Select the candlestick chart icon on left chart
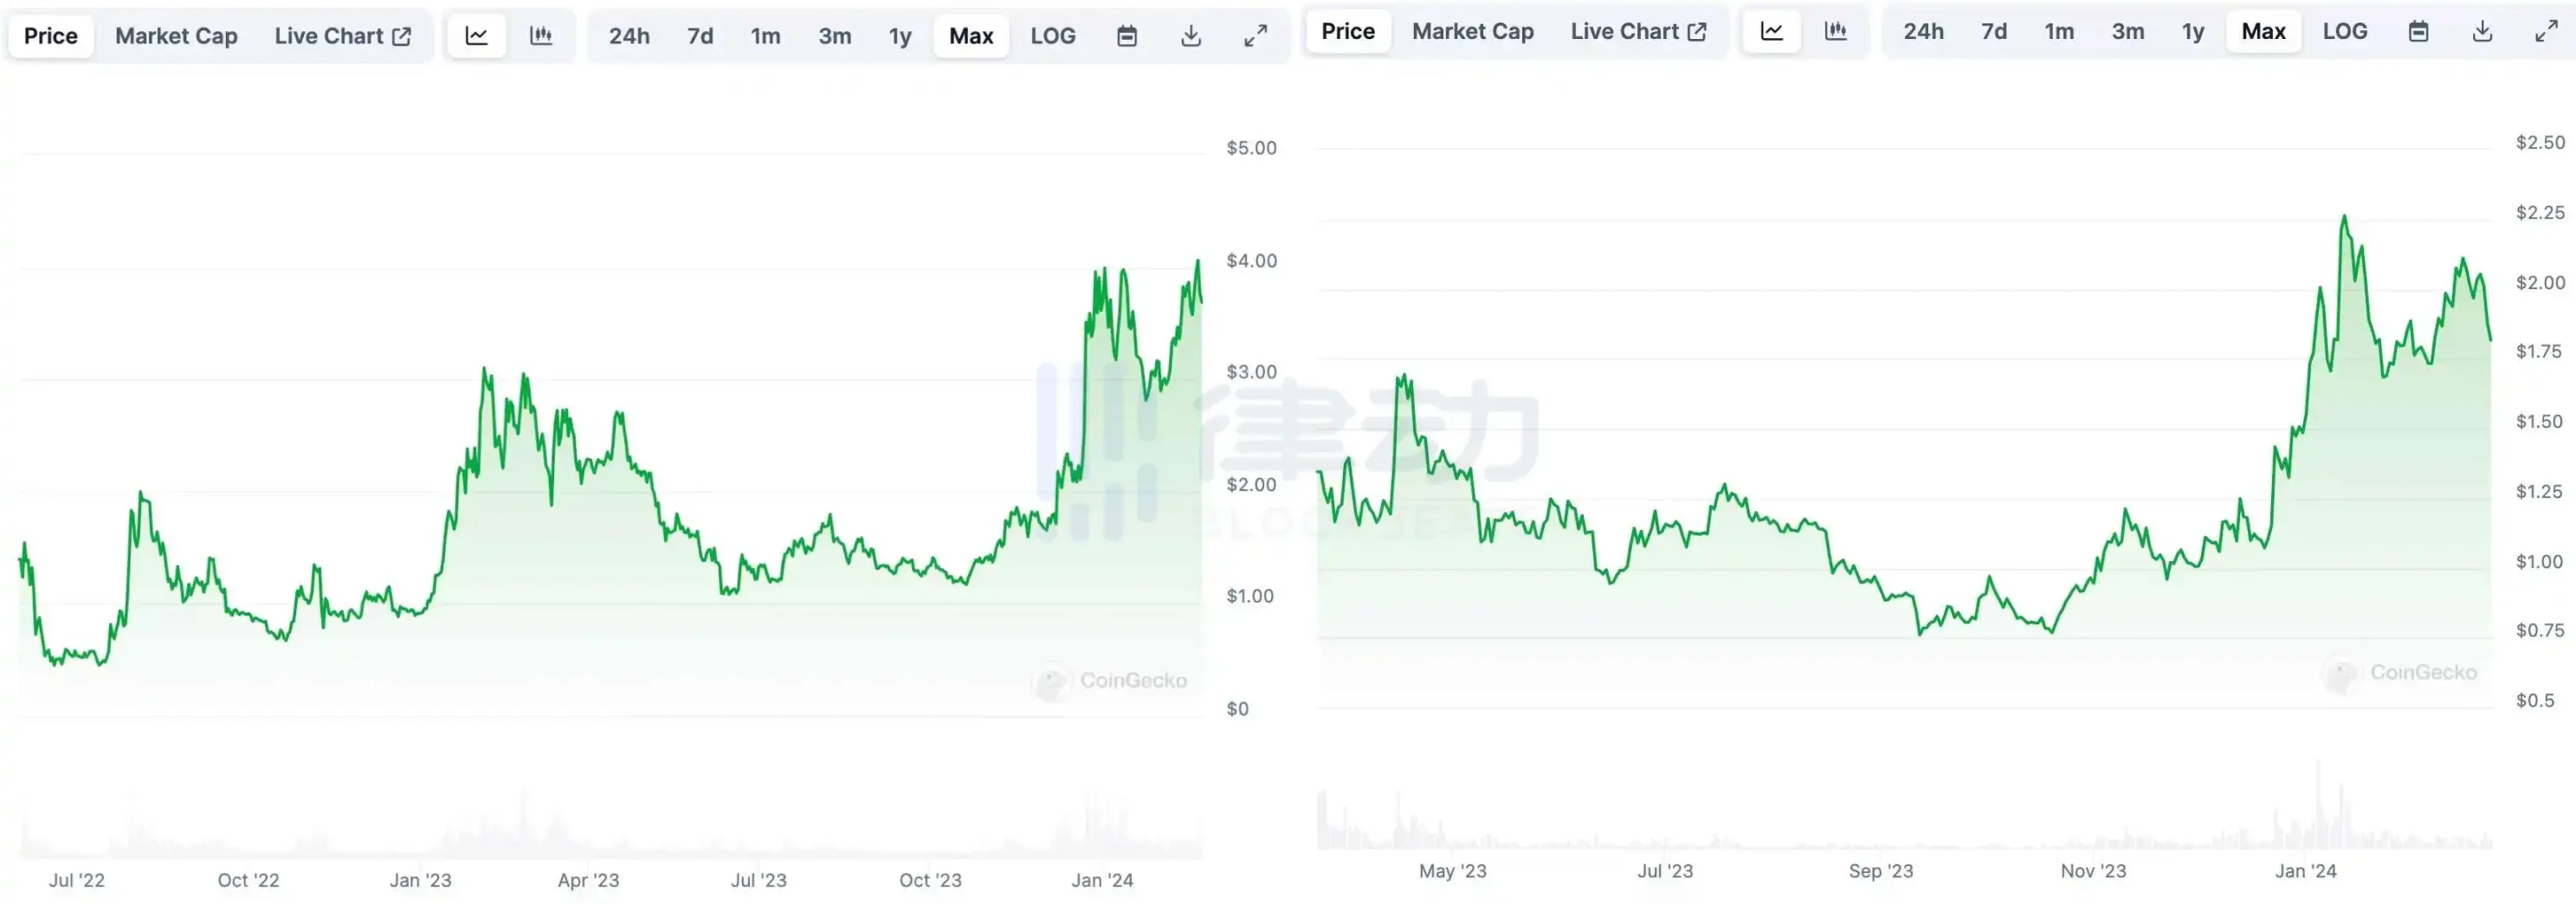Viewport: 2576px width, 904px height. click(x=540, y=35)
